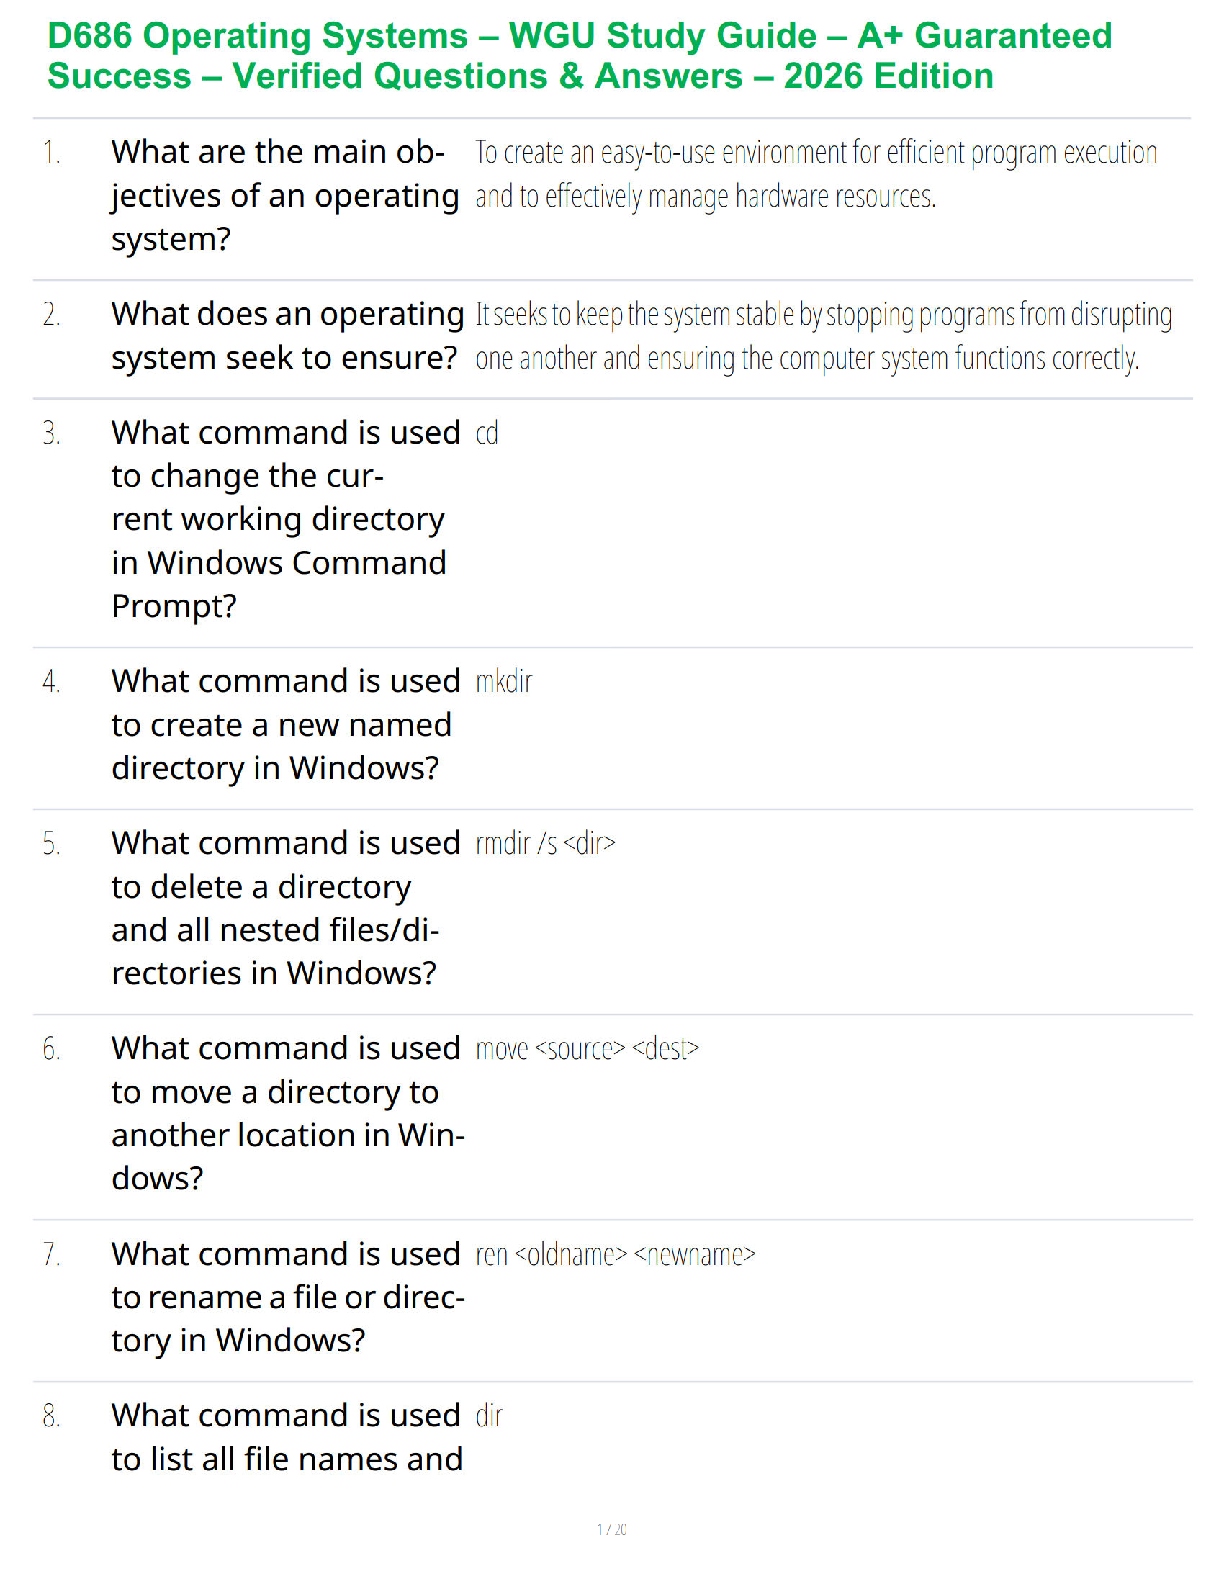Click the page number indicator at bottom

coord(612,1529)
